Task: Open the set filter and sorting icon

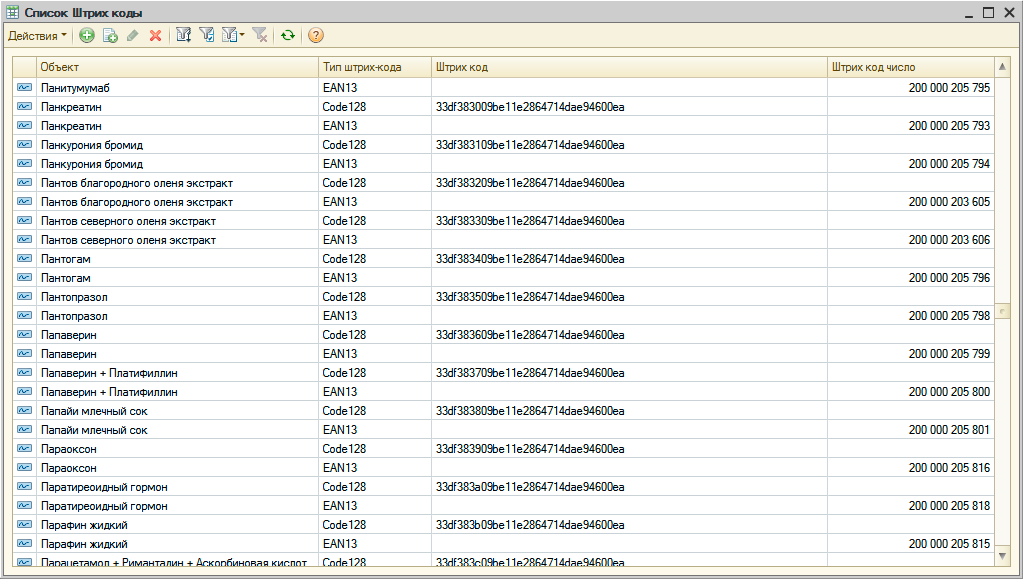Action: tap(184, 36)
